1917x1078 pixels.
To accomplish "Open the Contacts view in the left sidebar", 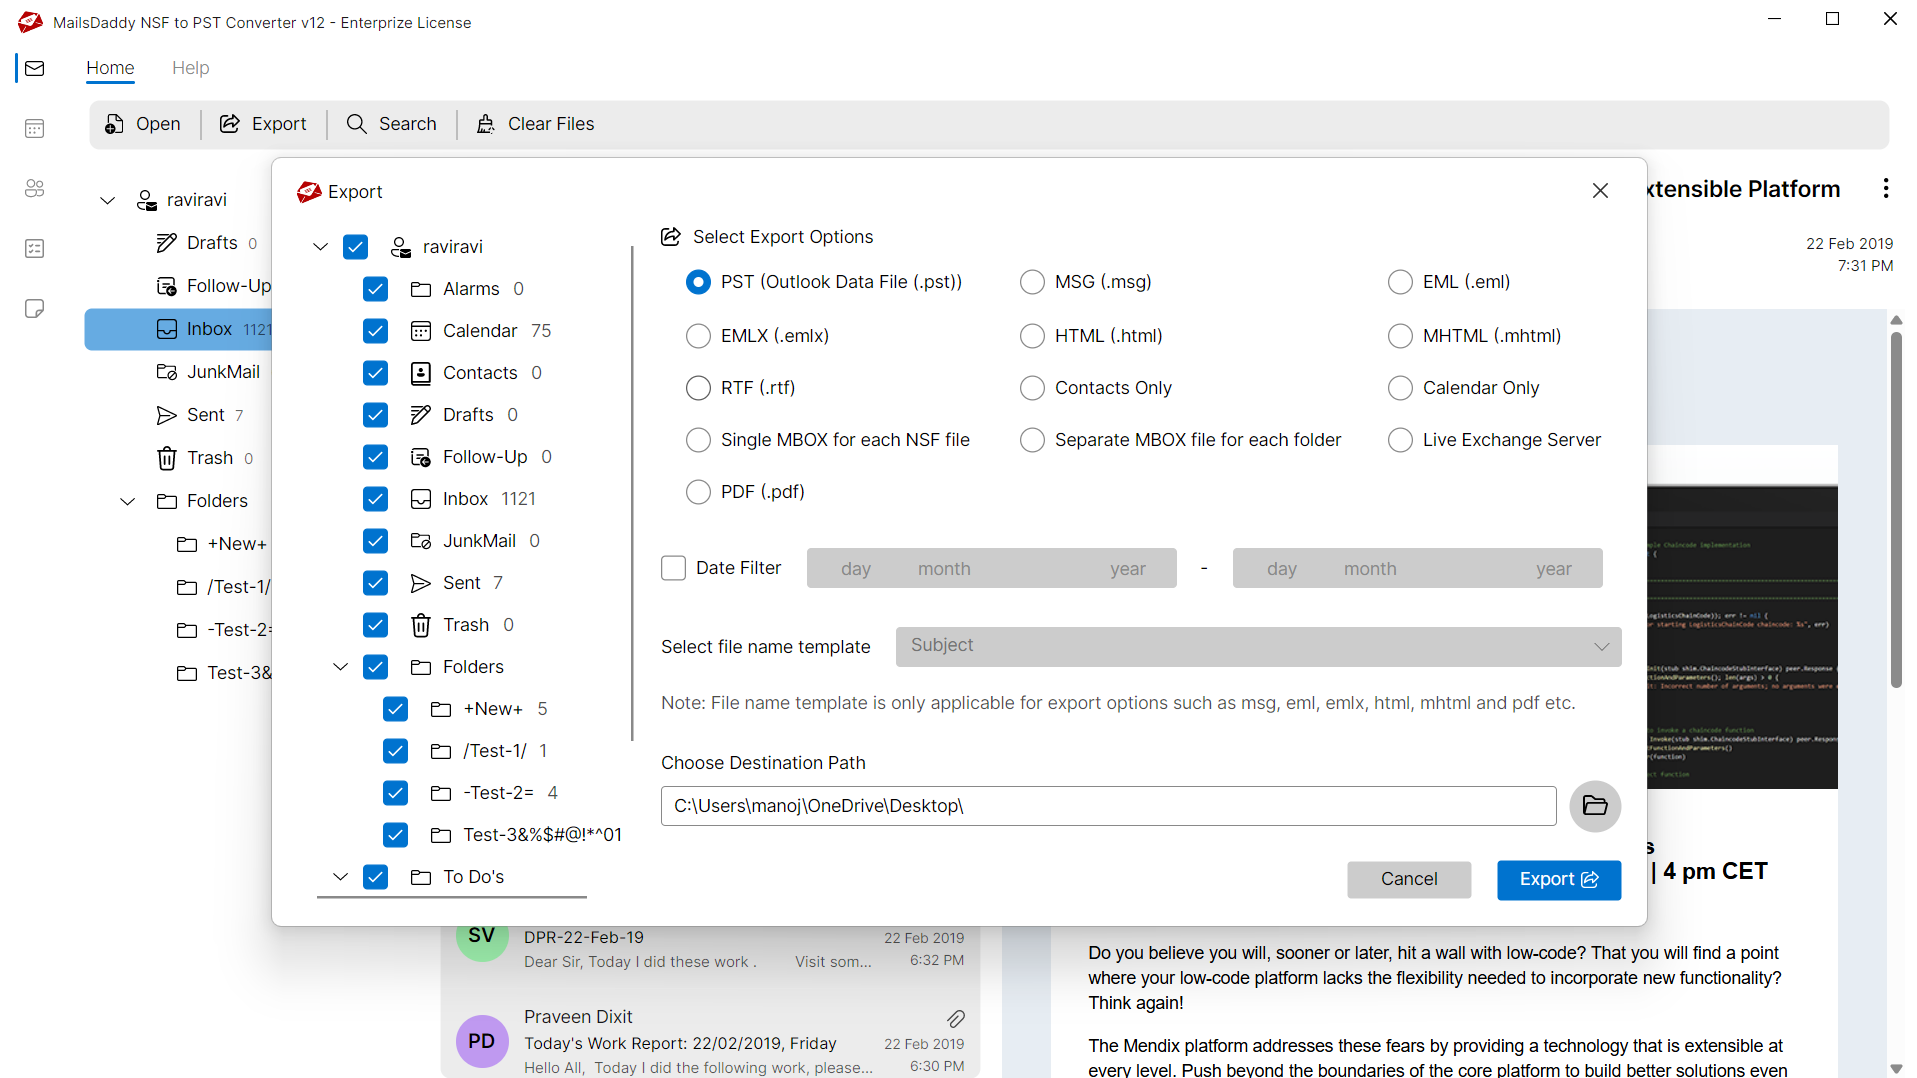I will tap(35, 188).
